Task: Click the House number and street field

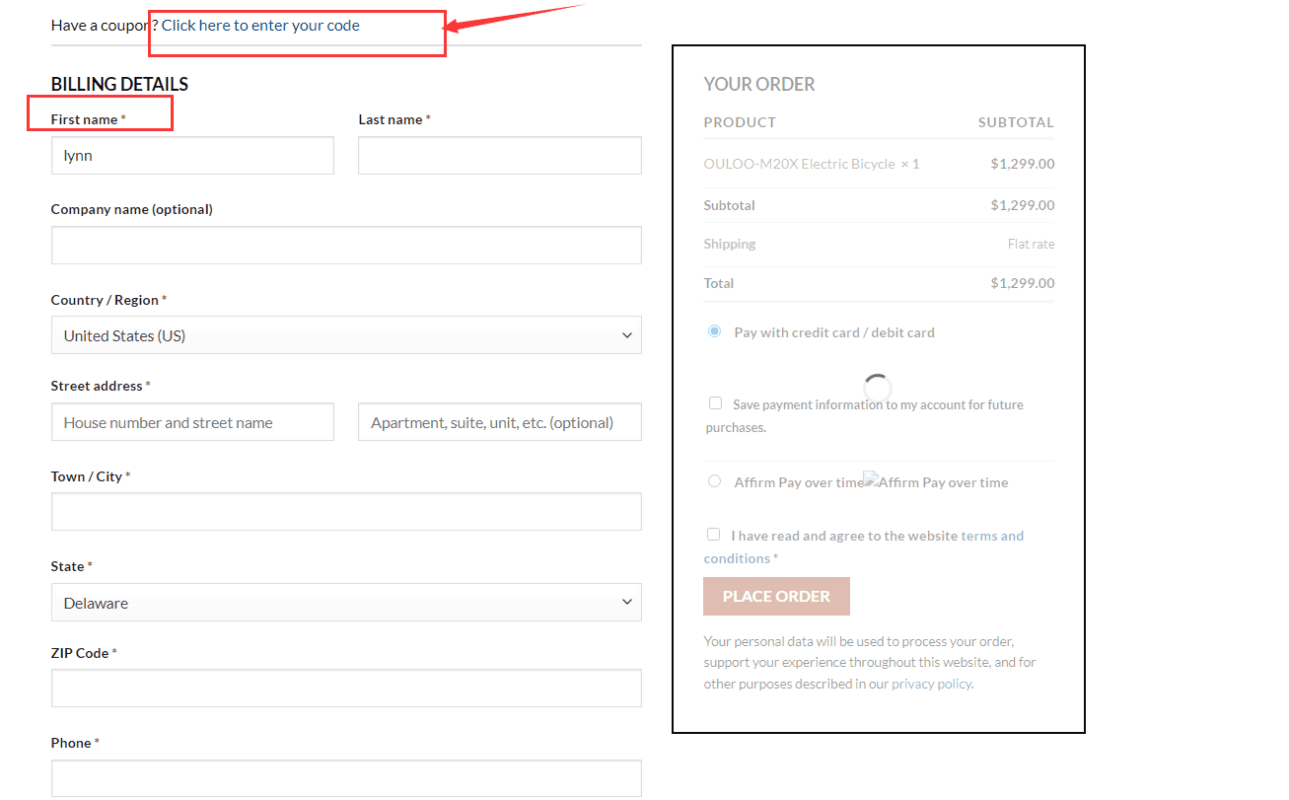Action: click(192, 422)
